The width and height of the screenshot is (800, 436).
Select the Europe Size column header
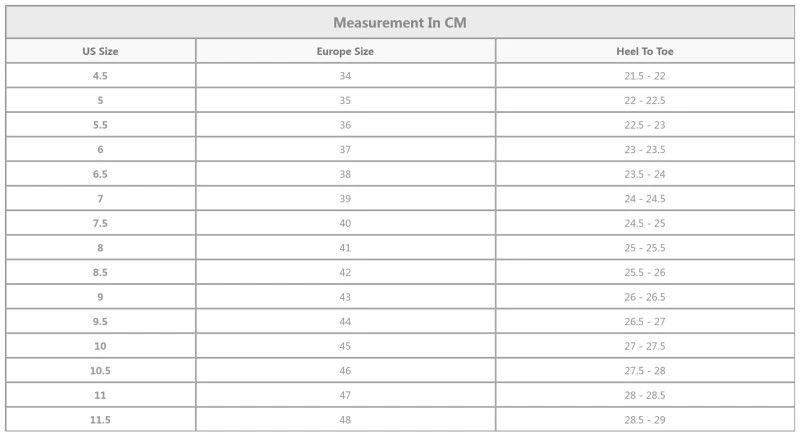[x=345, y=51]
